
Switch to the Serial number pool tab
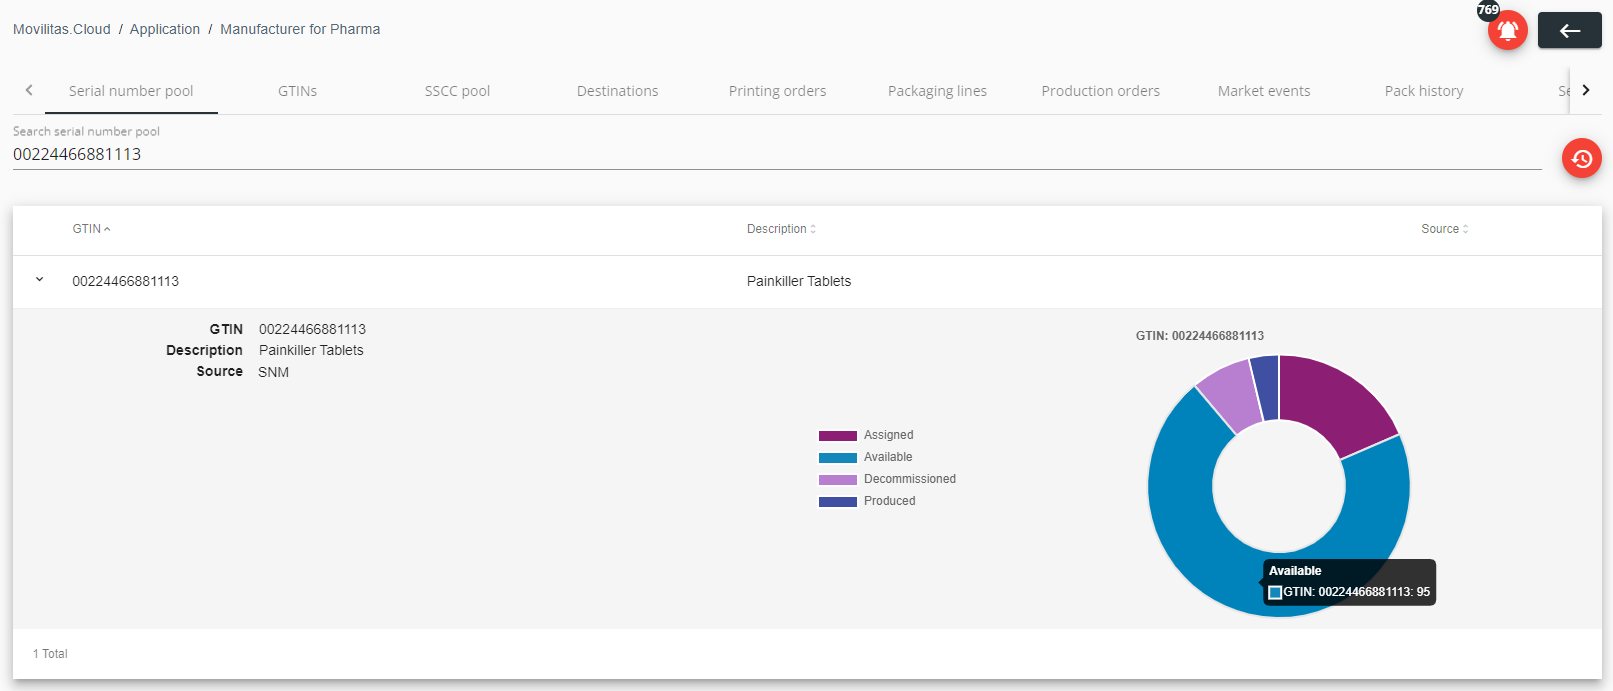coord(131,91)
